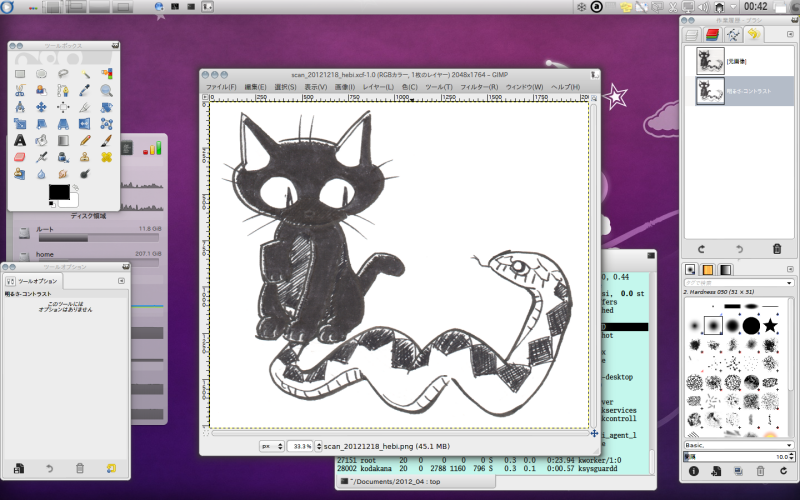This screenshot has width=800, height=500.
Task: Select the Ink tool
Action: [63, 157]
